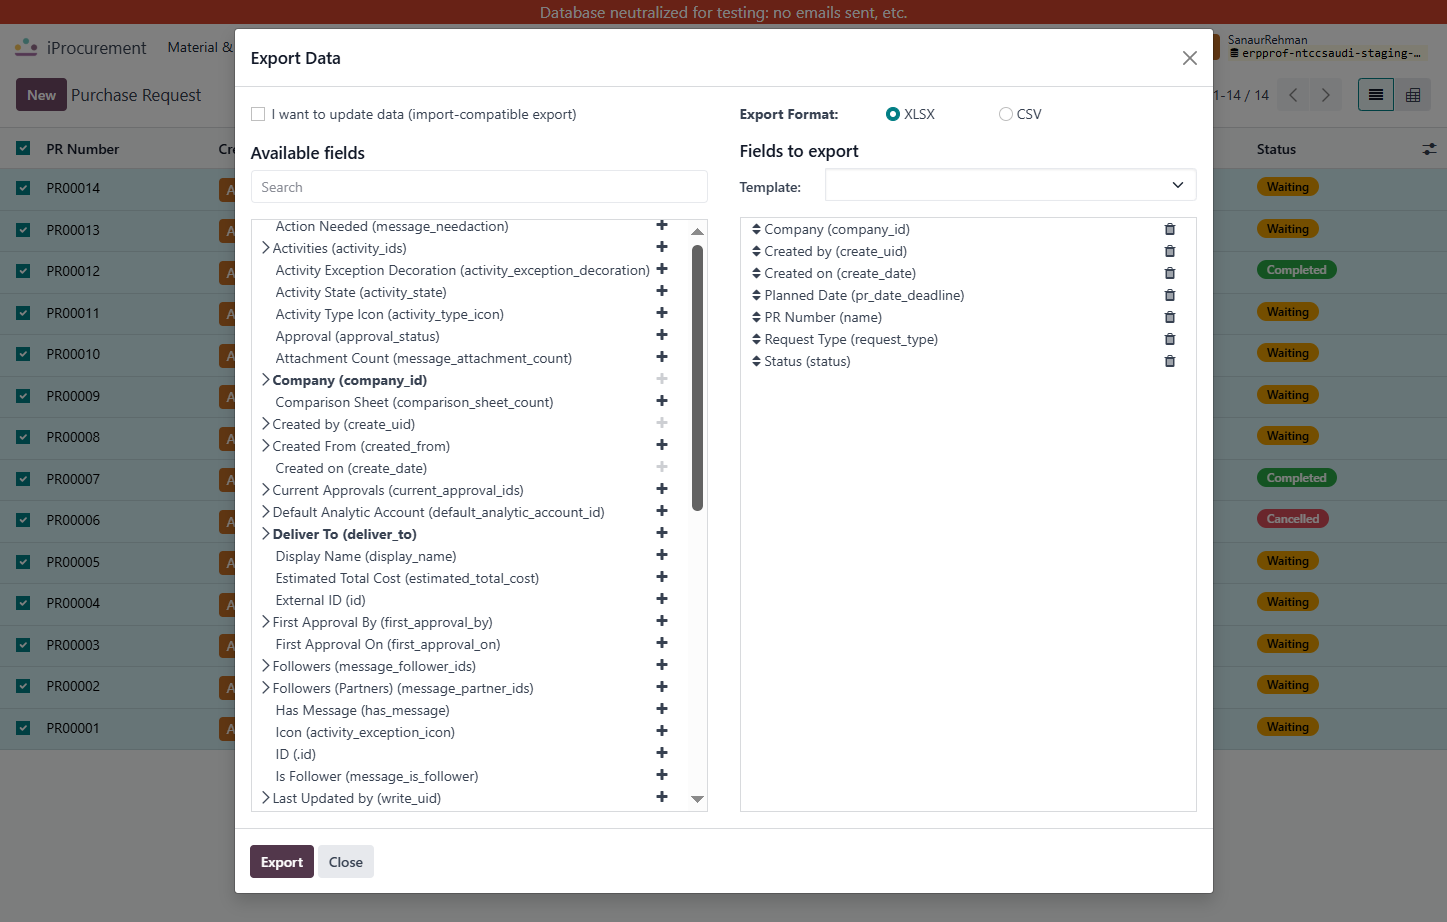Add Display Name field with plus icon

(662, 555)
